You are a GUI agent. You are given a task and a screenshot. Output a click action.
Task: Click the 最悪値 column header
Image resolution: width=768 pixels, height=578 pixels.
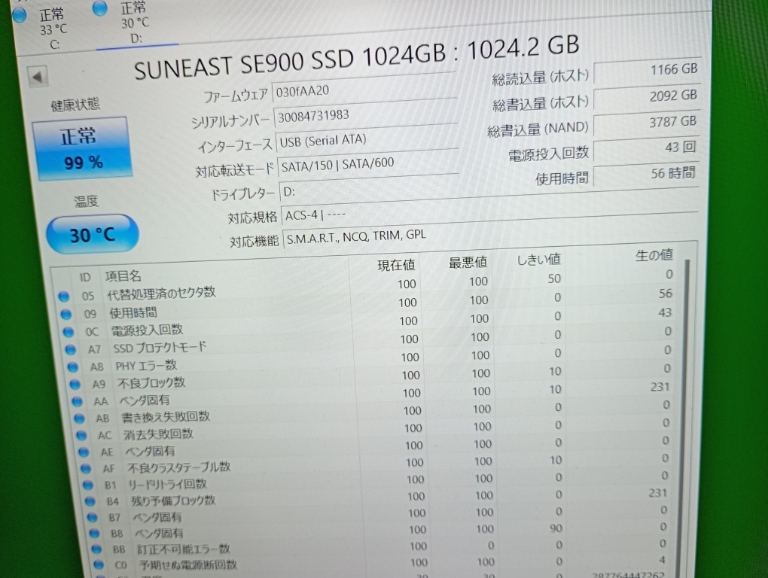coord(468,262)
